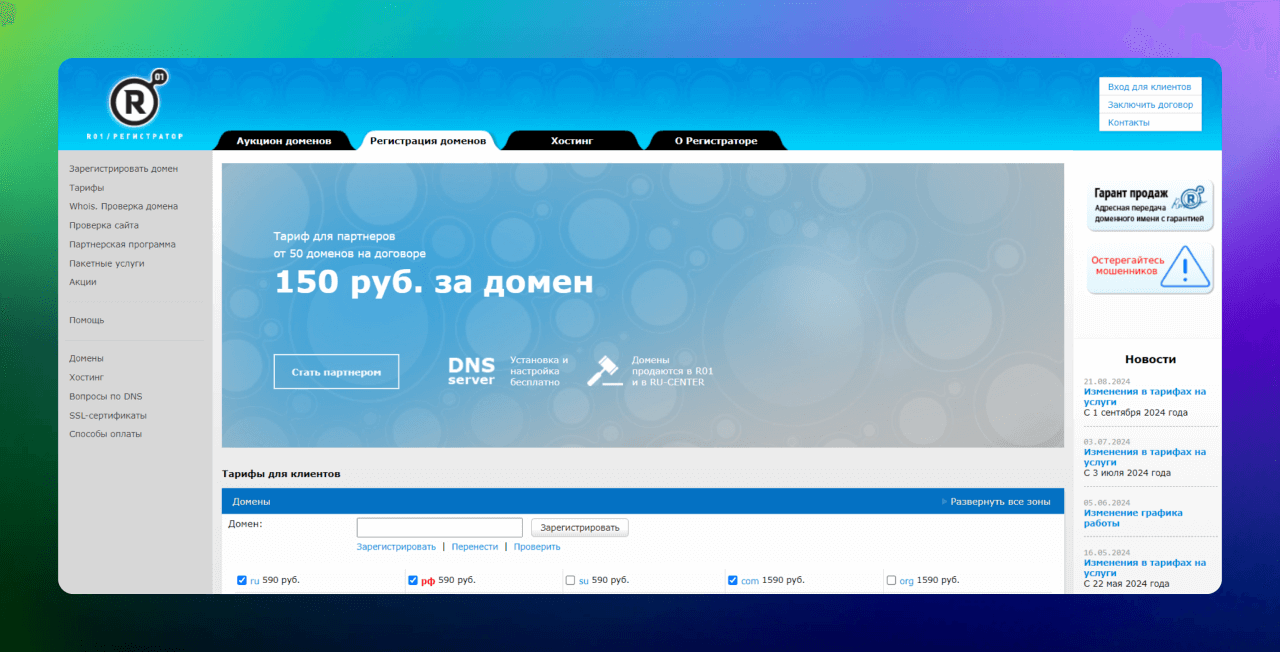Open Тарифы in the sidebar
The height and width of the screenshot is (652, 1280).
[86, 188]
